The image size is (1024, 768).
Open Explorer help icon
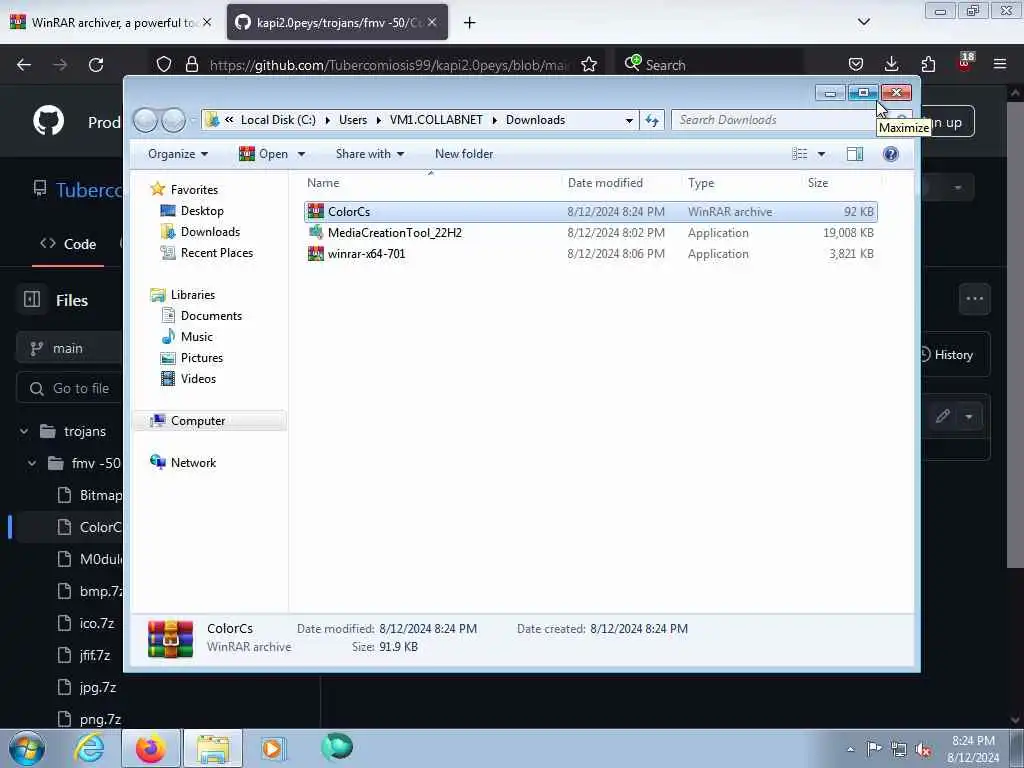pos(890,153)
